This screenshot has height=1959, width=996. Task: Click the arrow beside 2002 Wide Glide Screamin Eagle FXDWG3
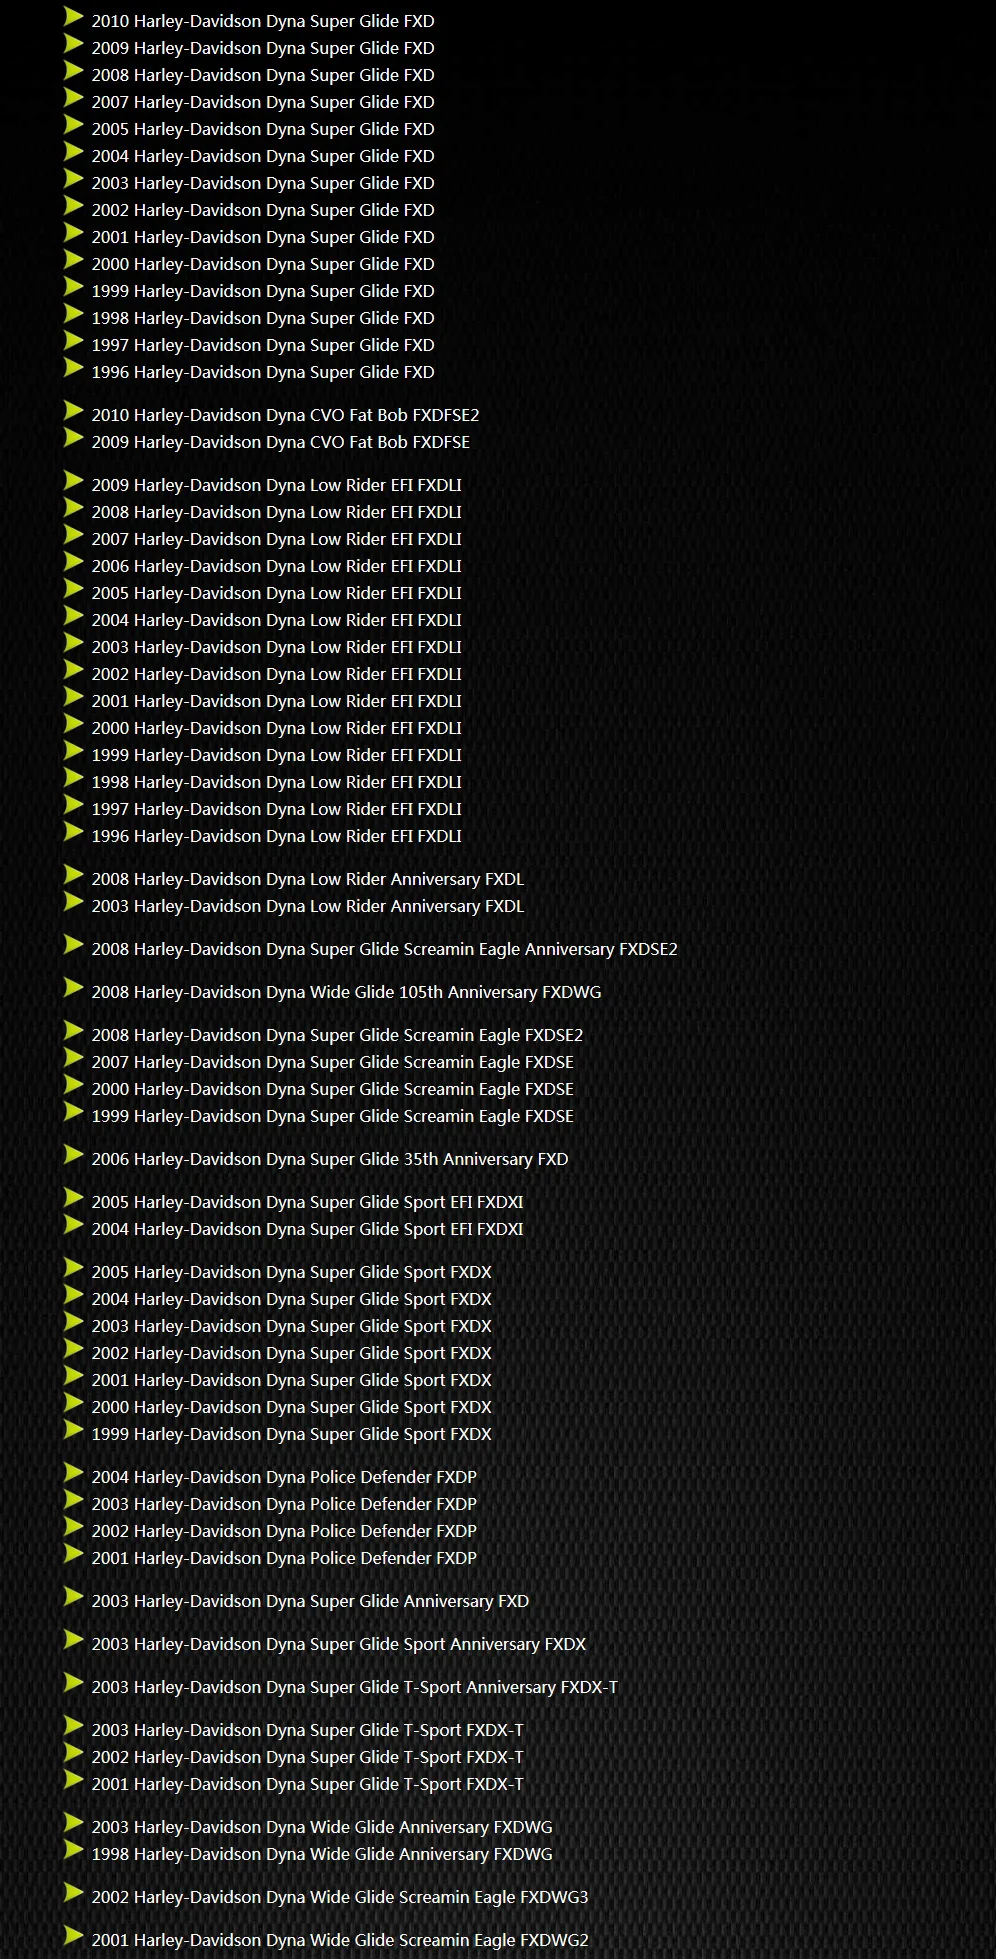[x=74, y=1892]
